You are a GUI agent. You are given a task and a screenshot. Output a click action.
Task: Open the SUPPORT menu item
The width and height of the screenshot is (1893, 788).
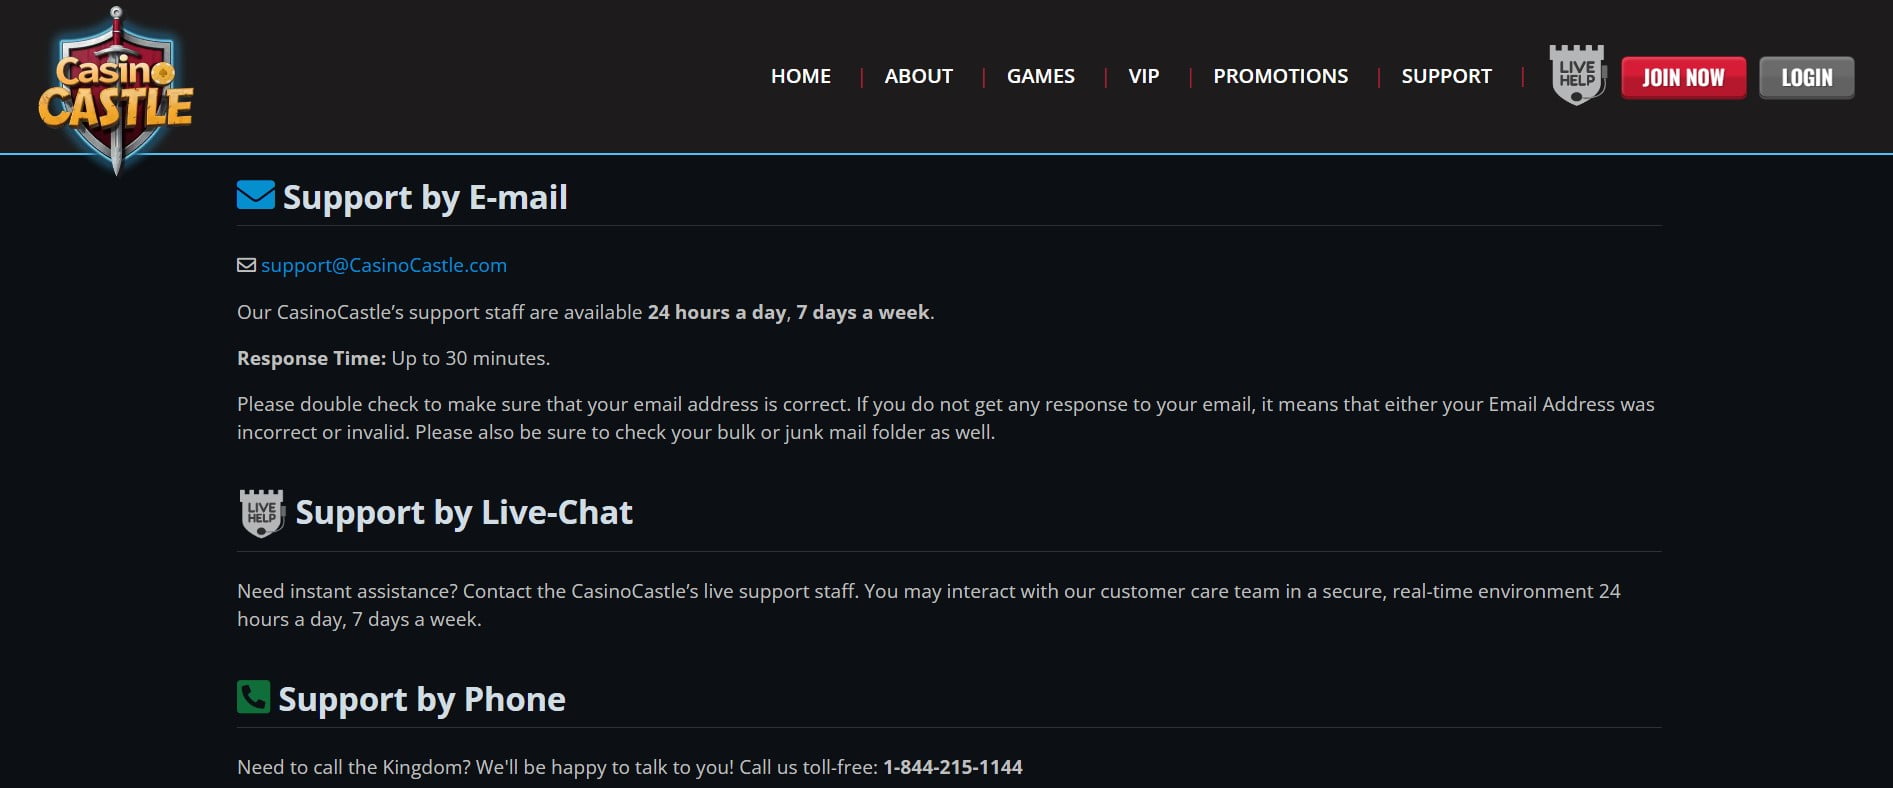pyautogui.click(x=1446, y=76)
